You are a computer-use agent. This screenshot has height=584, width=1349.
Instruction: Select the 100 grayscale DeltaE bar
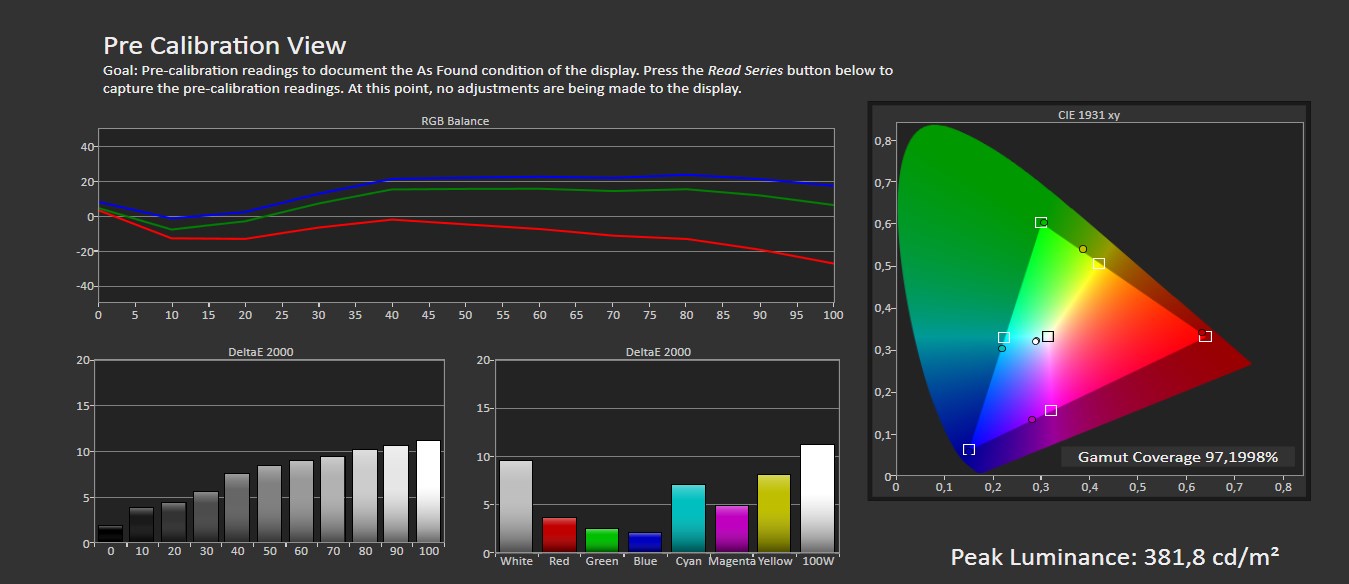428,492
